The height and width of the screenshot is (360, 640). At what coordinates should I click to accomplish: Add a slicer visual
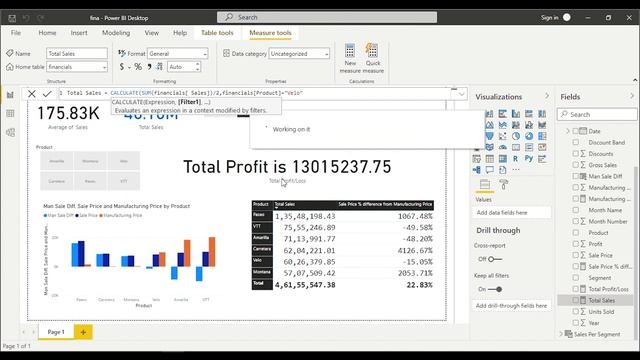coord(476,158)
